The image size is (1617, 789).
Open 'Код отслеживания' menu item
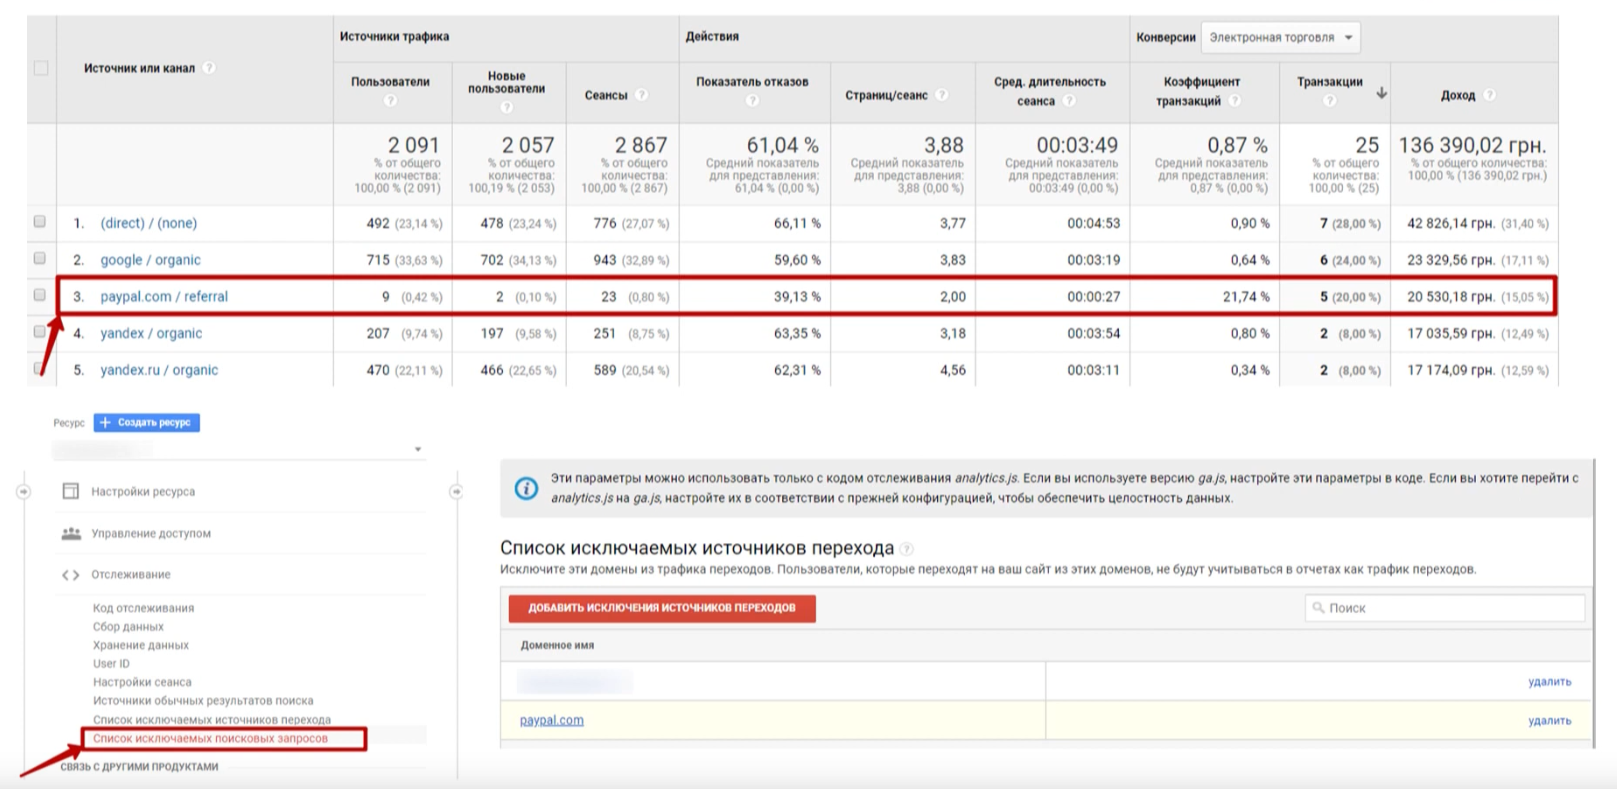143,608
